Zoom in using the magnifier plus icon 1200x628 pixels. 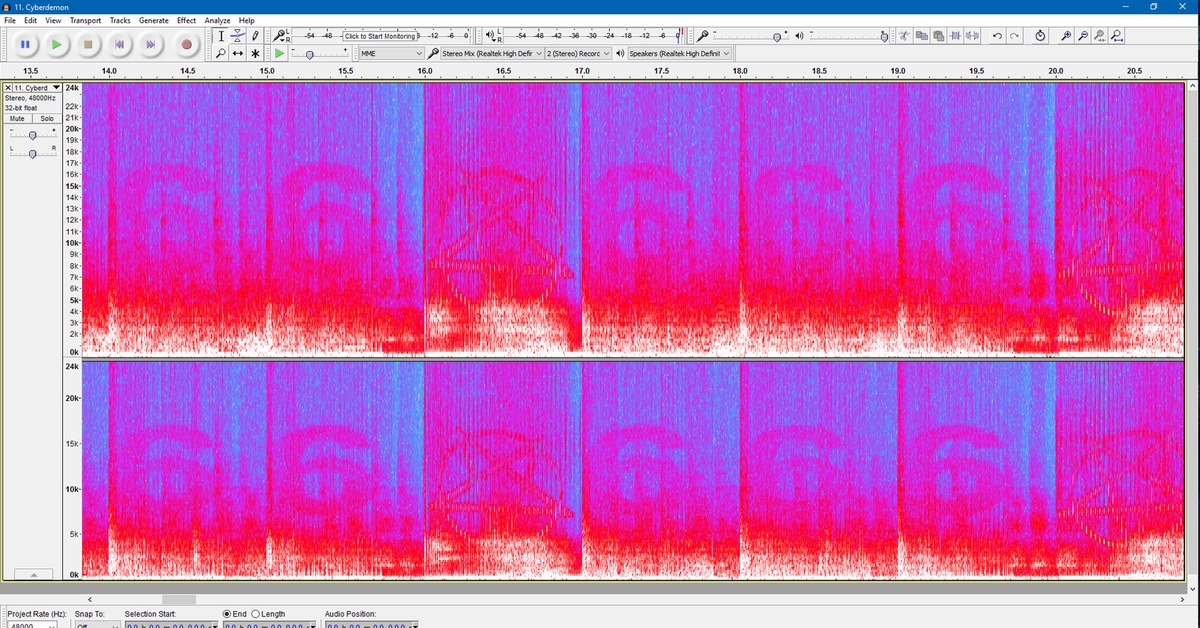coord(1066,36)
